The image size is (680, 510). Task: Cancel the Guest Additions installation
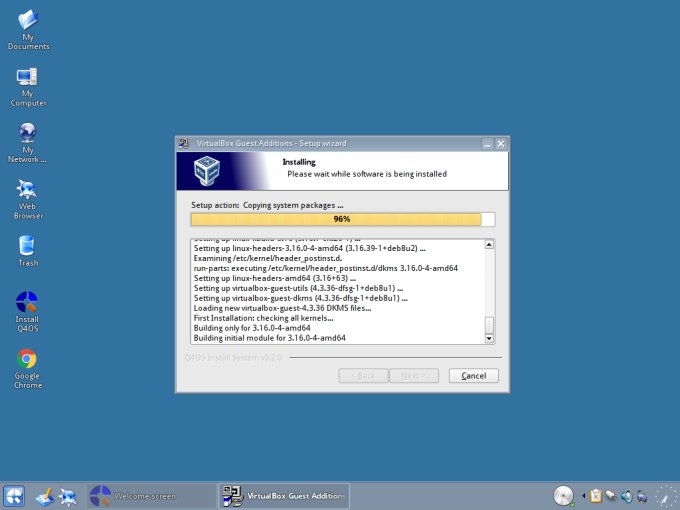pyautogui.click(x=474, y=376)
